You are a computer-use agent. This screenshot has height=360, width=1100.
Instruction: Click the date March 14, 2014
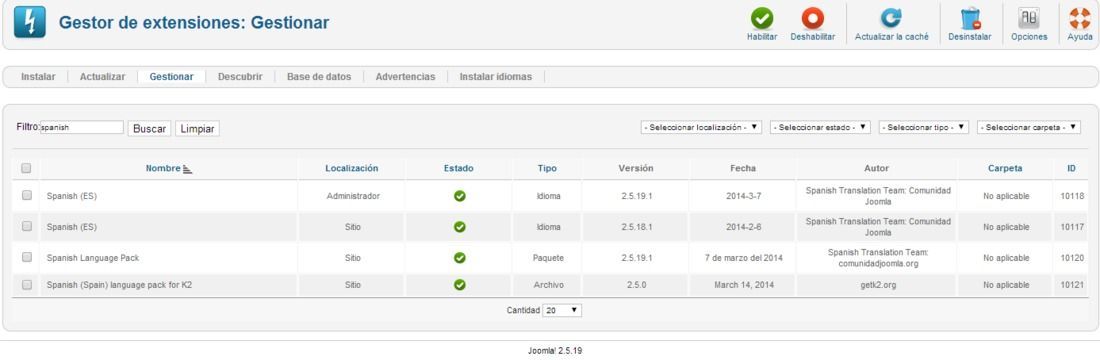[x=744, y=286]
